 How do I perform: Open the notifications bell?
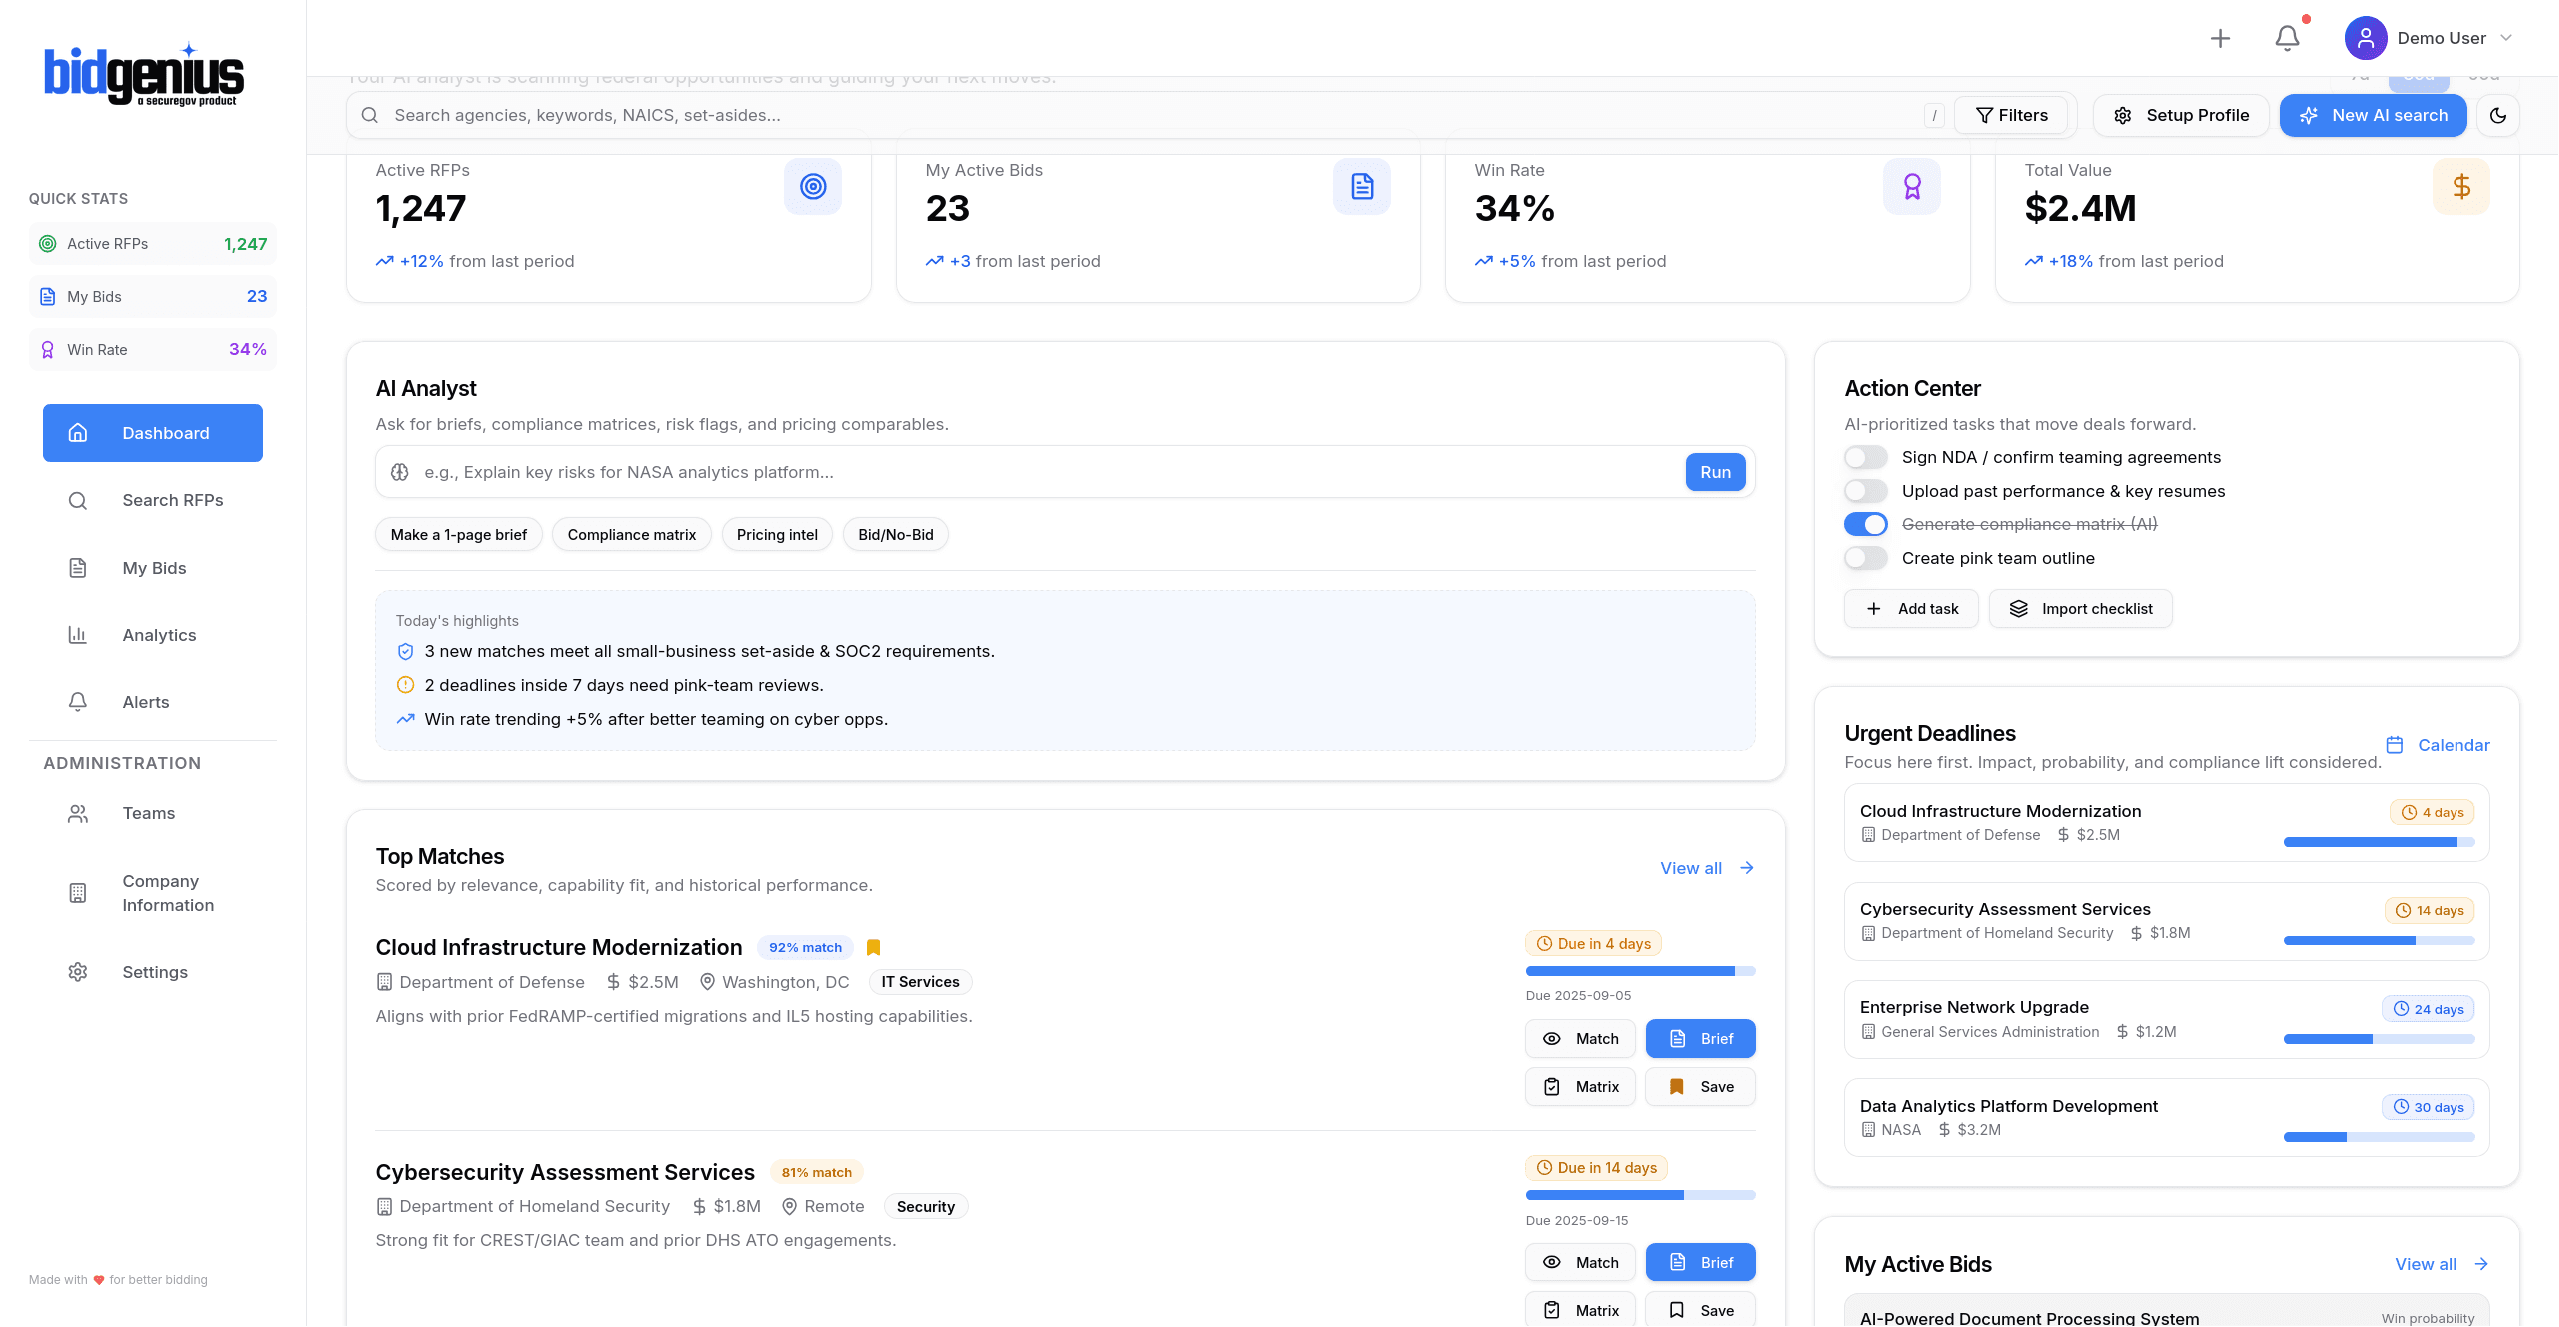pos(2286,38)
